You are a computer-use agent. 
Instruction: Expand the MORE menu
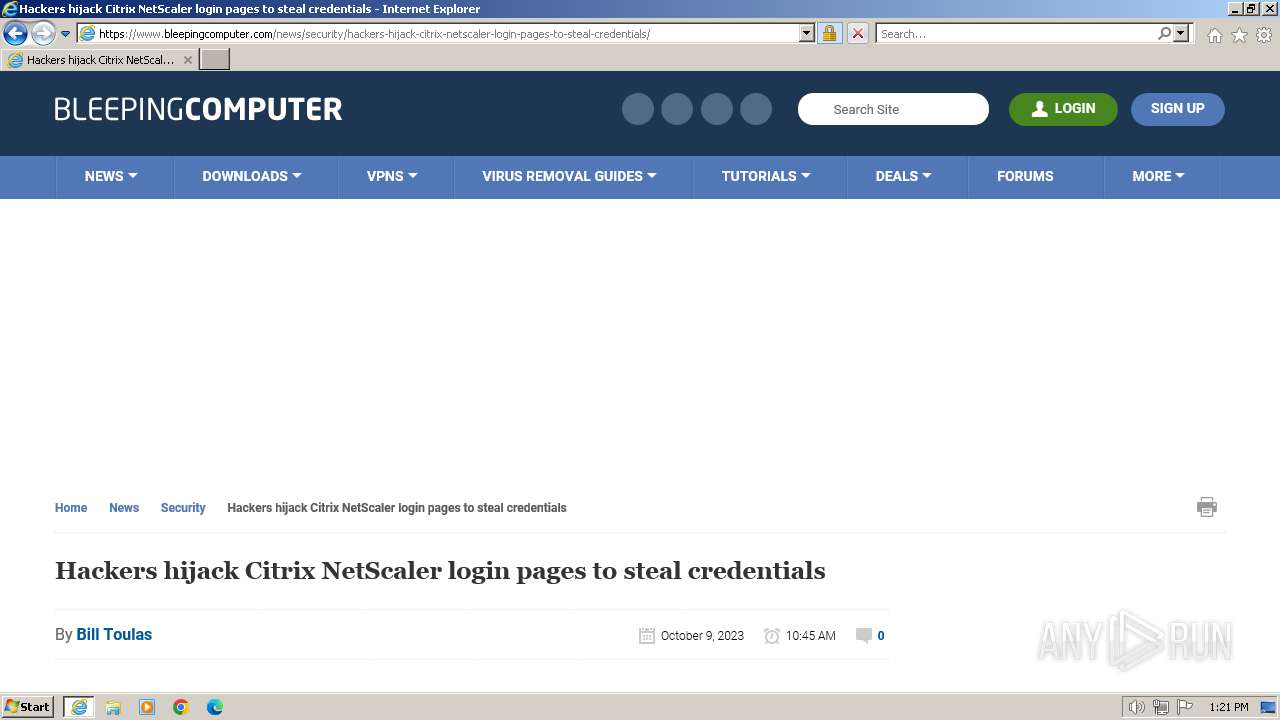[1158, 176]
